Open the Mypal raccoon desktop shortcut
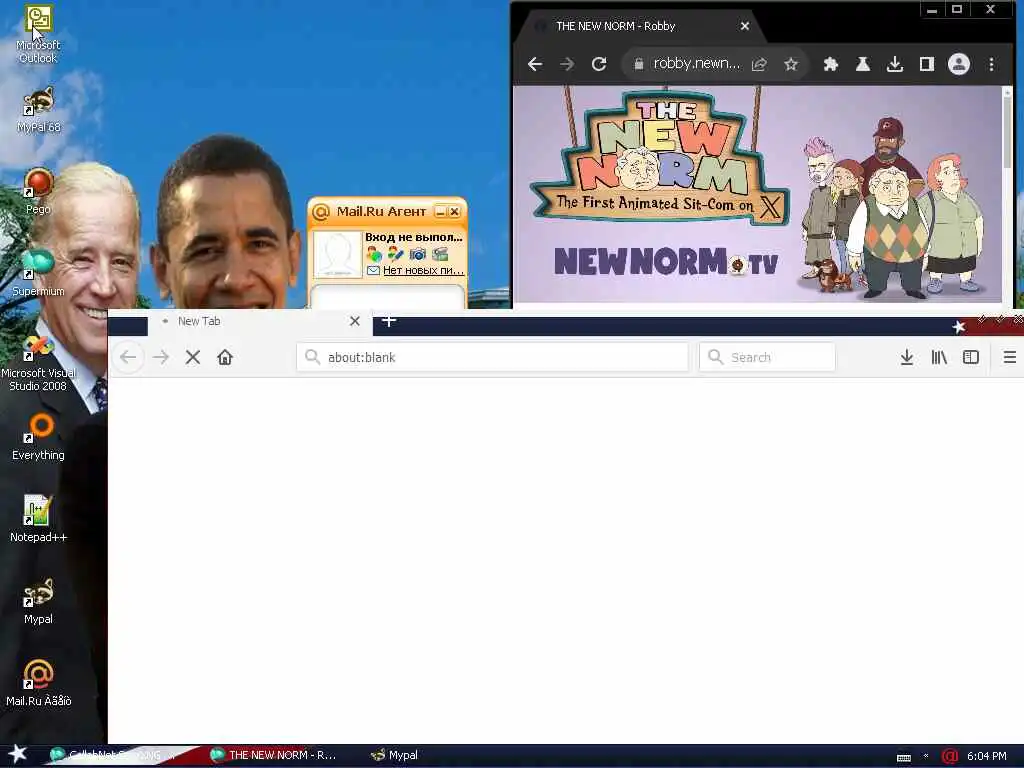1024x768 pixels. (38, 601)
